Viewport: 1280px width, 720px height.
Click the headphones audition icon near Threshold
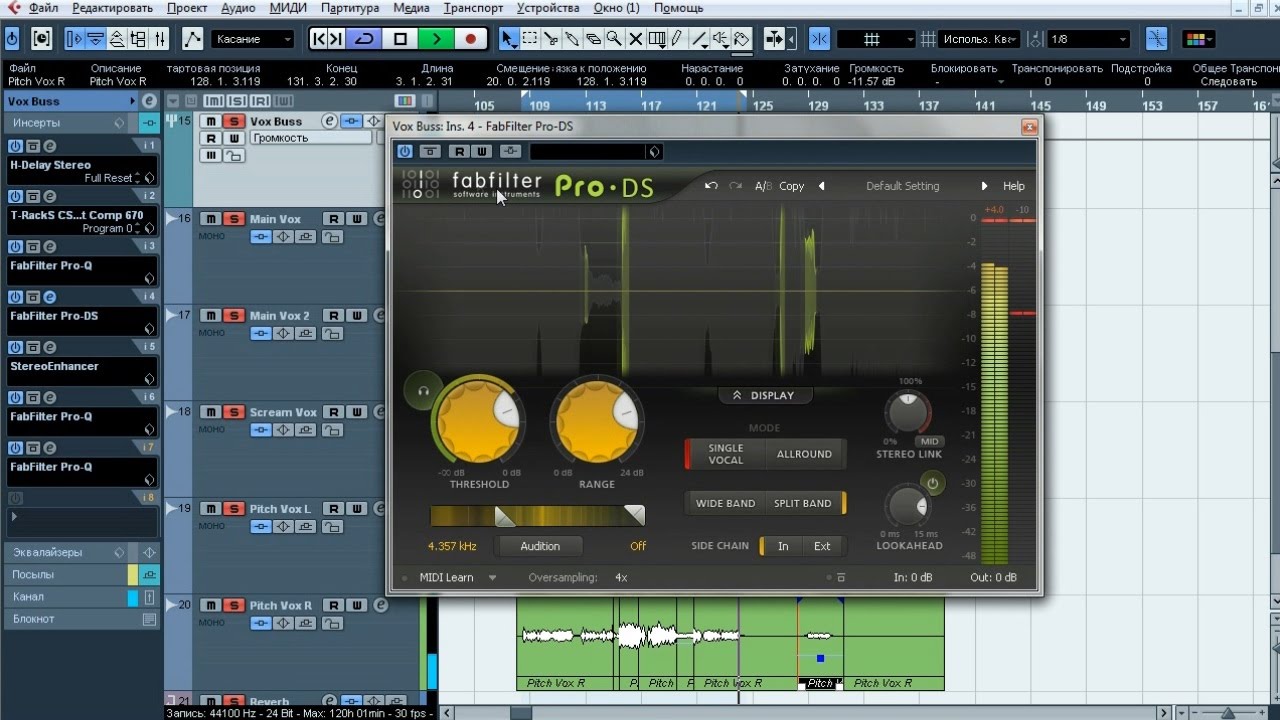pos(423,391)
